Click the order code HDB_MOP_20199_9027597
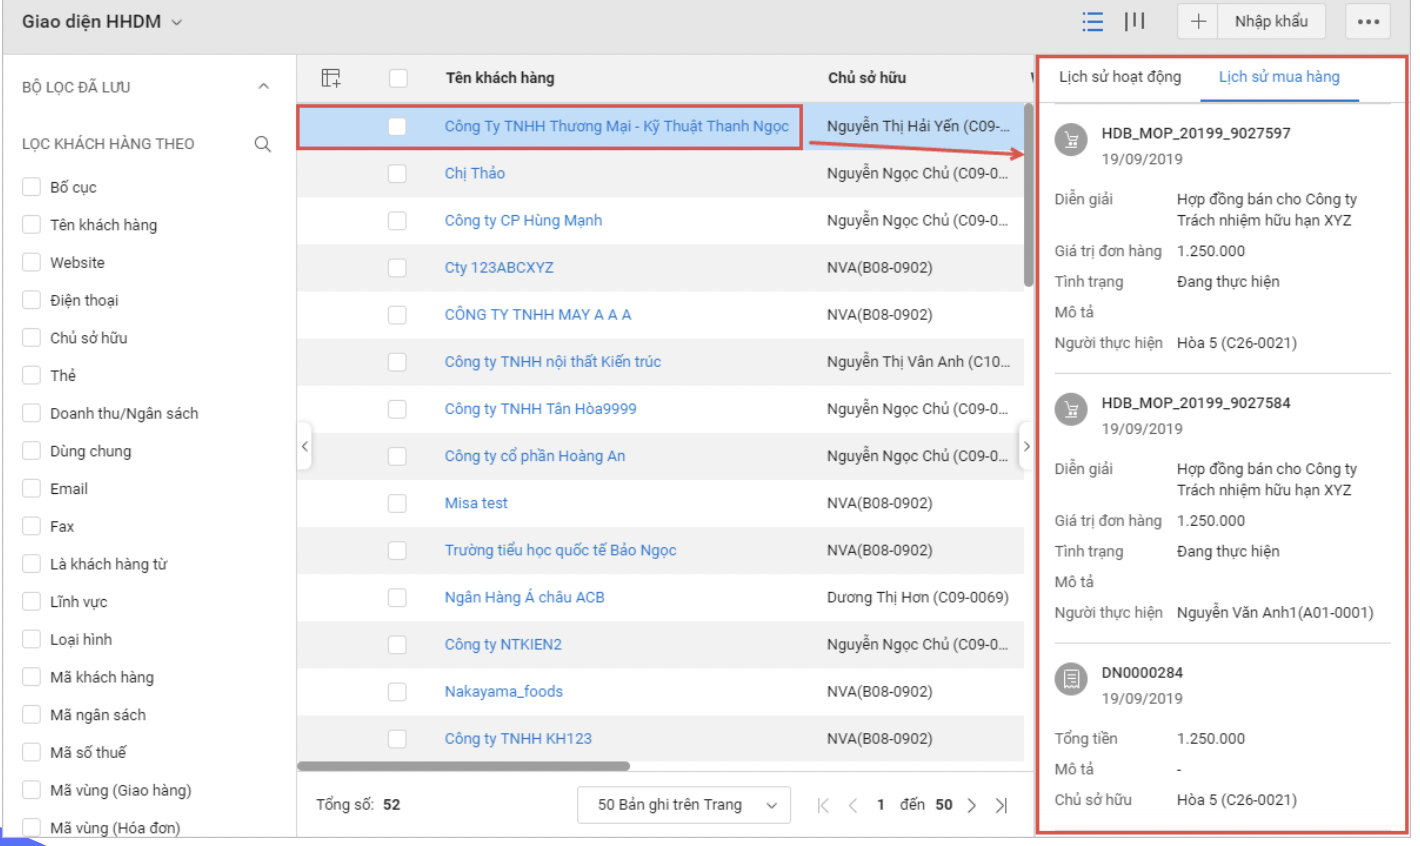This screenshot has width=1420, height=846. pyautogui.click(x=1196, y=133)
